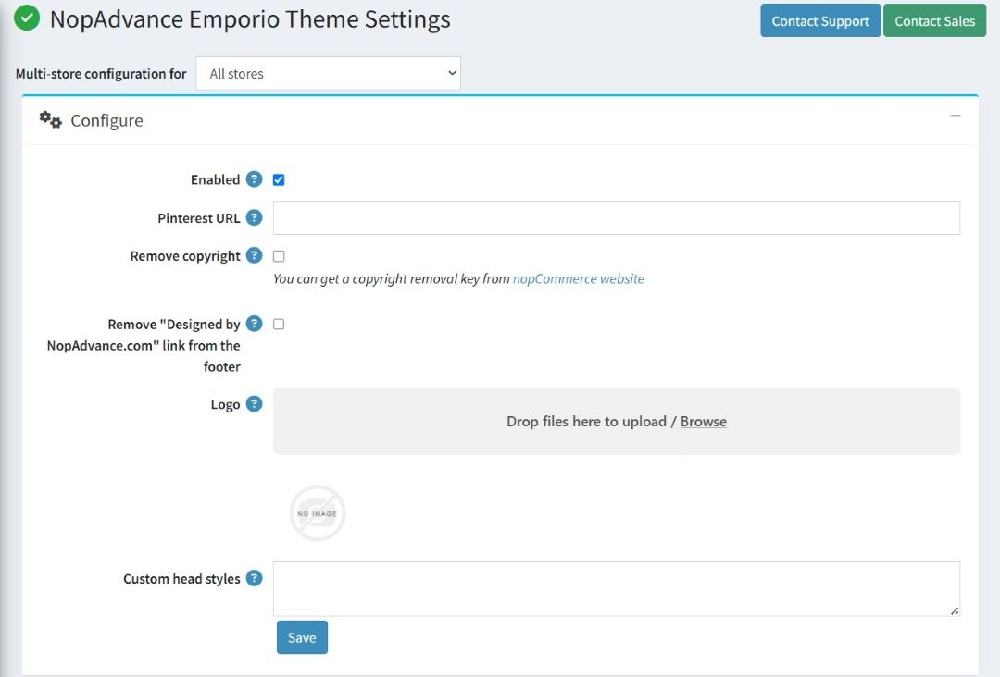The width and height of the screenshot is (1000, 677).
Task: Click the help icon beside Pinterest URL
Action: click(x=254, y=218)
